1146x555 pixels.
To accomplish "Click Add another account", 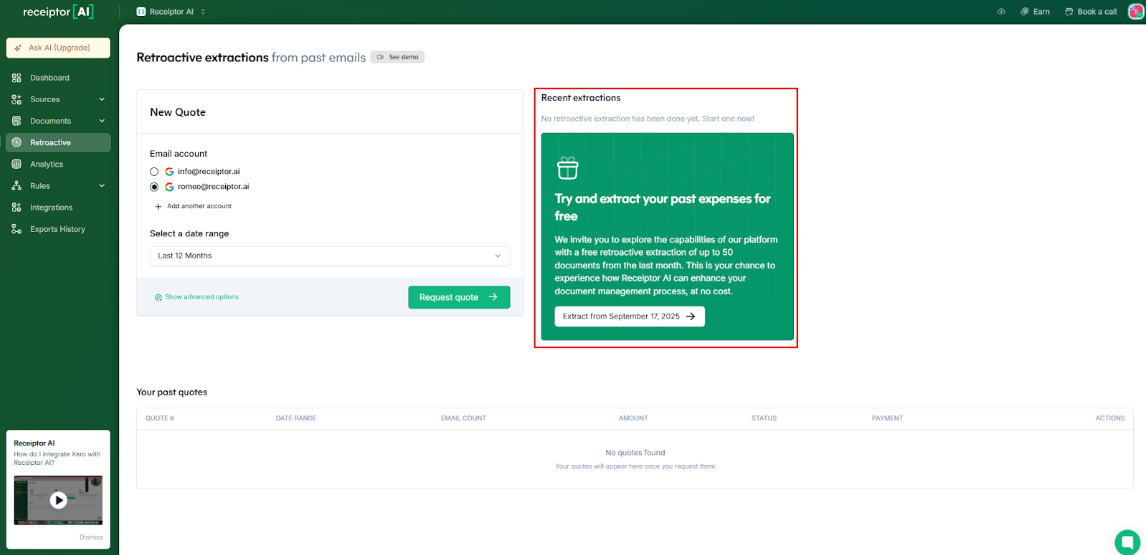I will click(x=193, y=206).
